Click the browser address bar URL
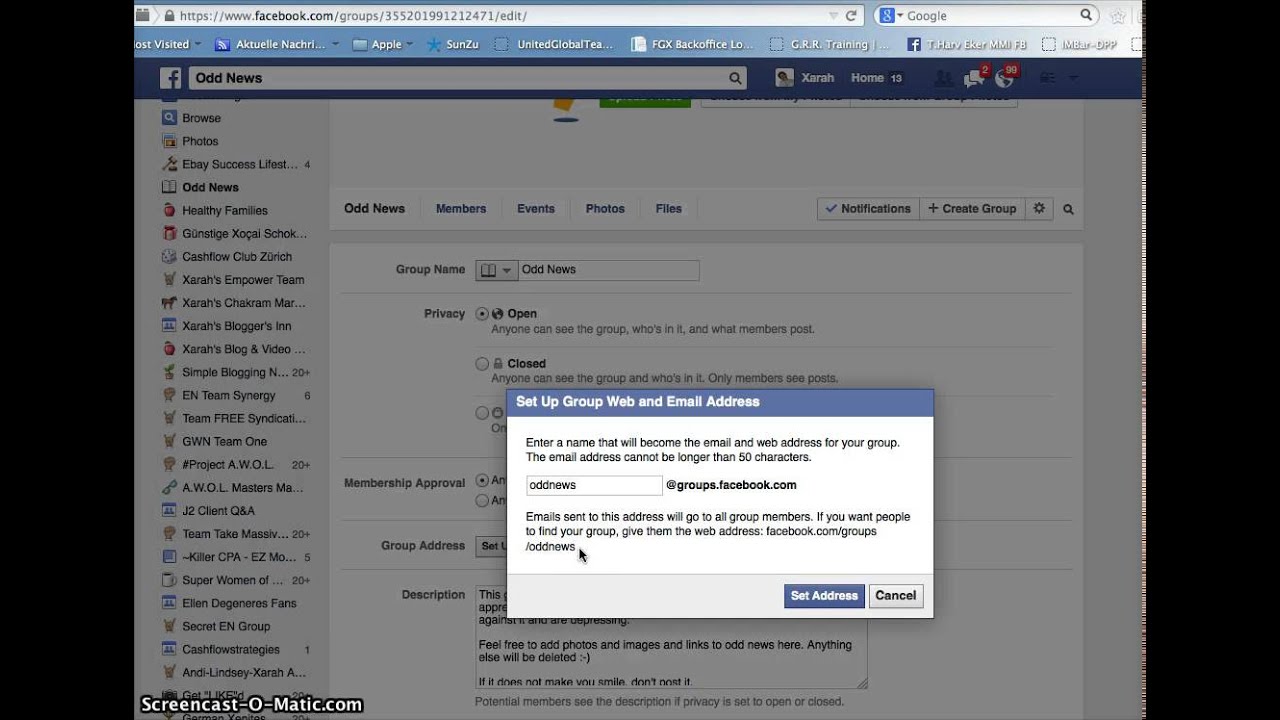This screenshot has width=1280, height=720. (354, 16)
